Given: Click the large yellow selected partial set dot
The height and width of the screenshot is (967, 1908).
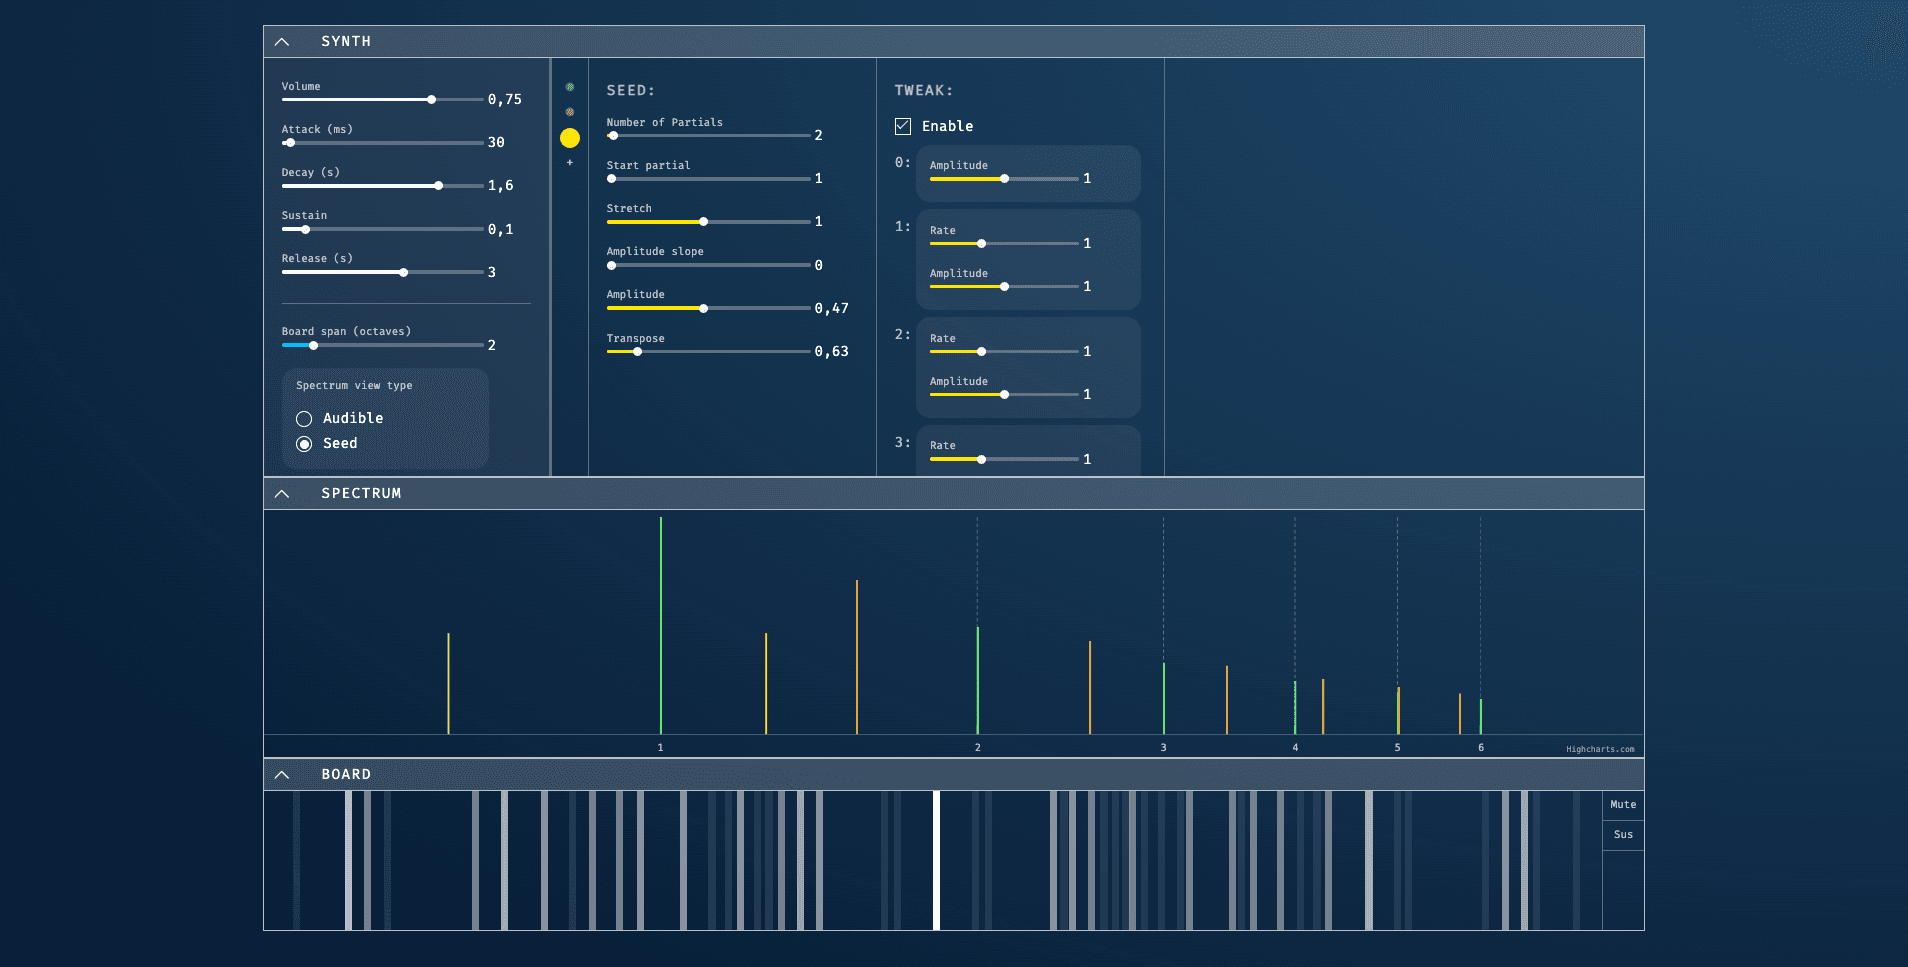Looking at the screenshot, I should [570, 138].
